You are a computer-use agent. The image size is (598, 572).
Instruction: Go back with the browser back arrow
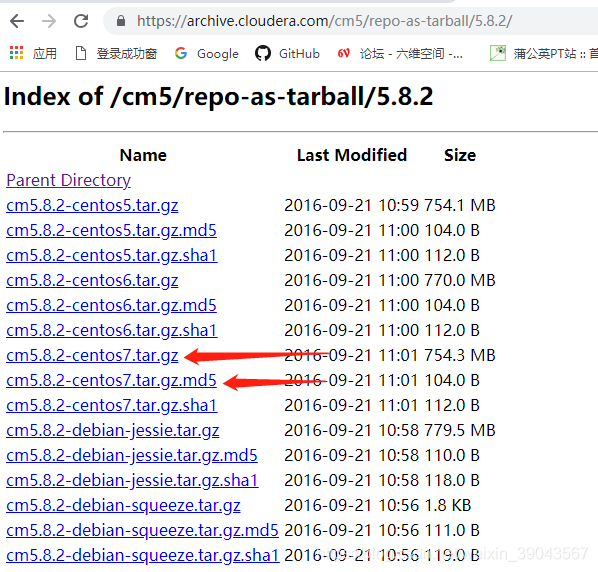[17, 21]
